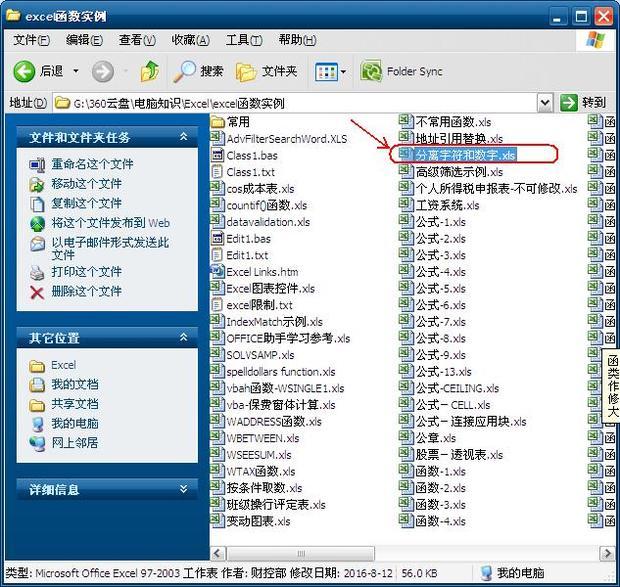Image resolution: width=620 pixels, height=587 pixels.
Task: Click rename this file task icon
Action: pos(37,164)
